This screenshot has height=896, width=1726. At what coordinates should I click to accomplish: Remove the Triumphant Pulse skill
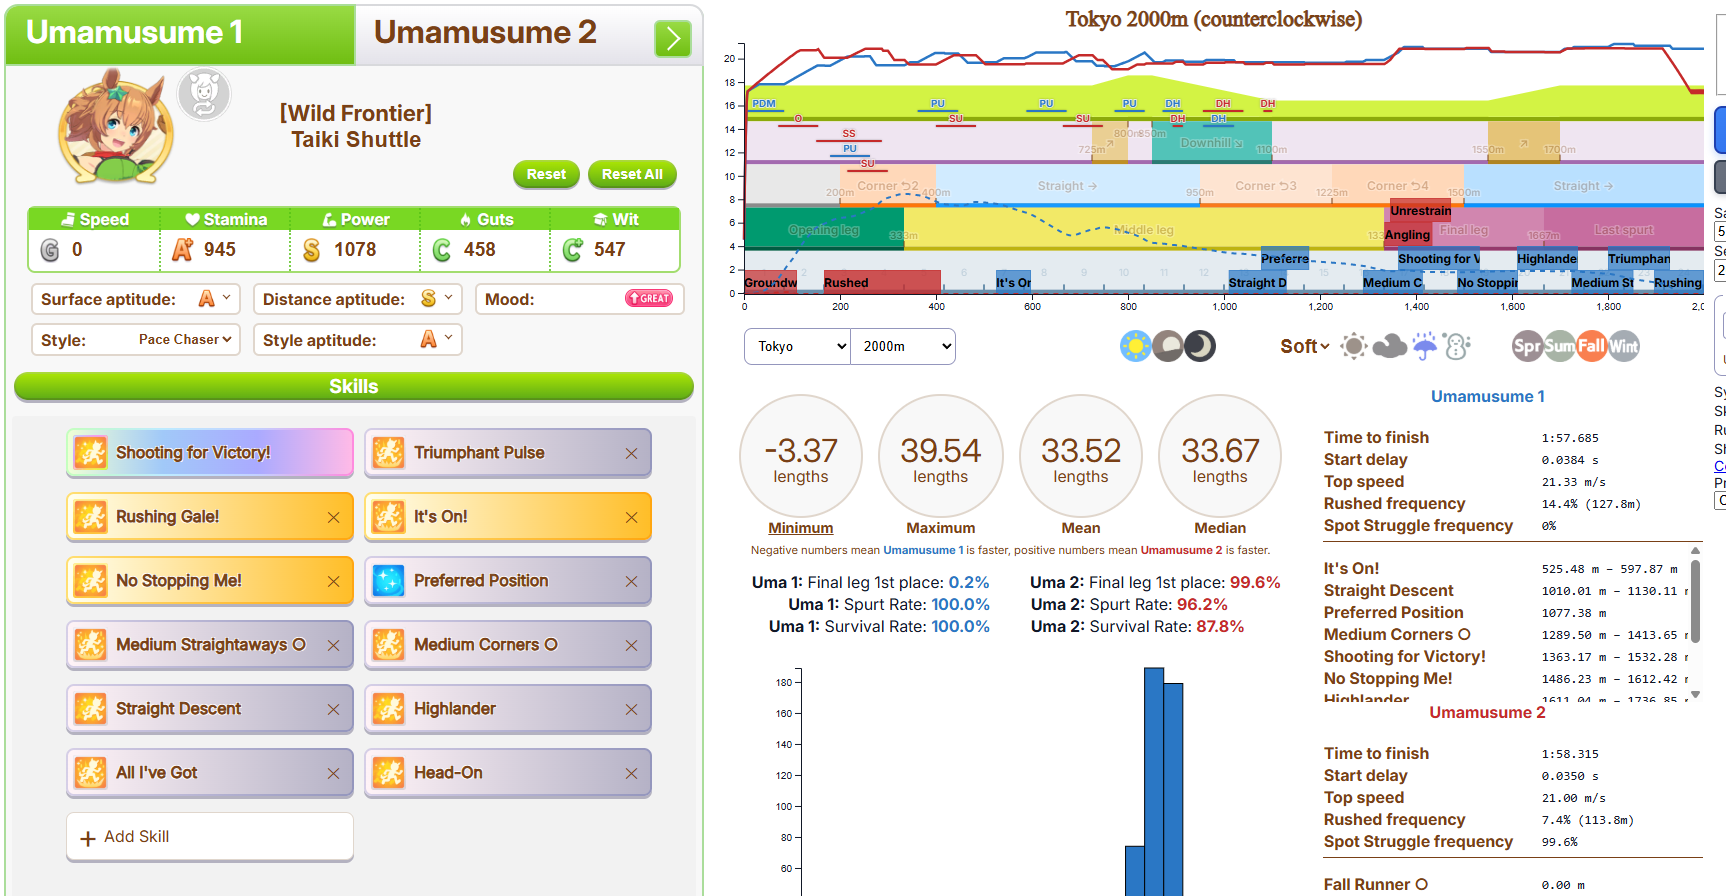coord(631,453)
